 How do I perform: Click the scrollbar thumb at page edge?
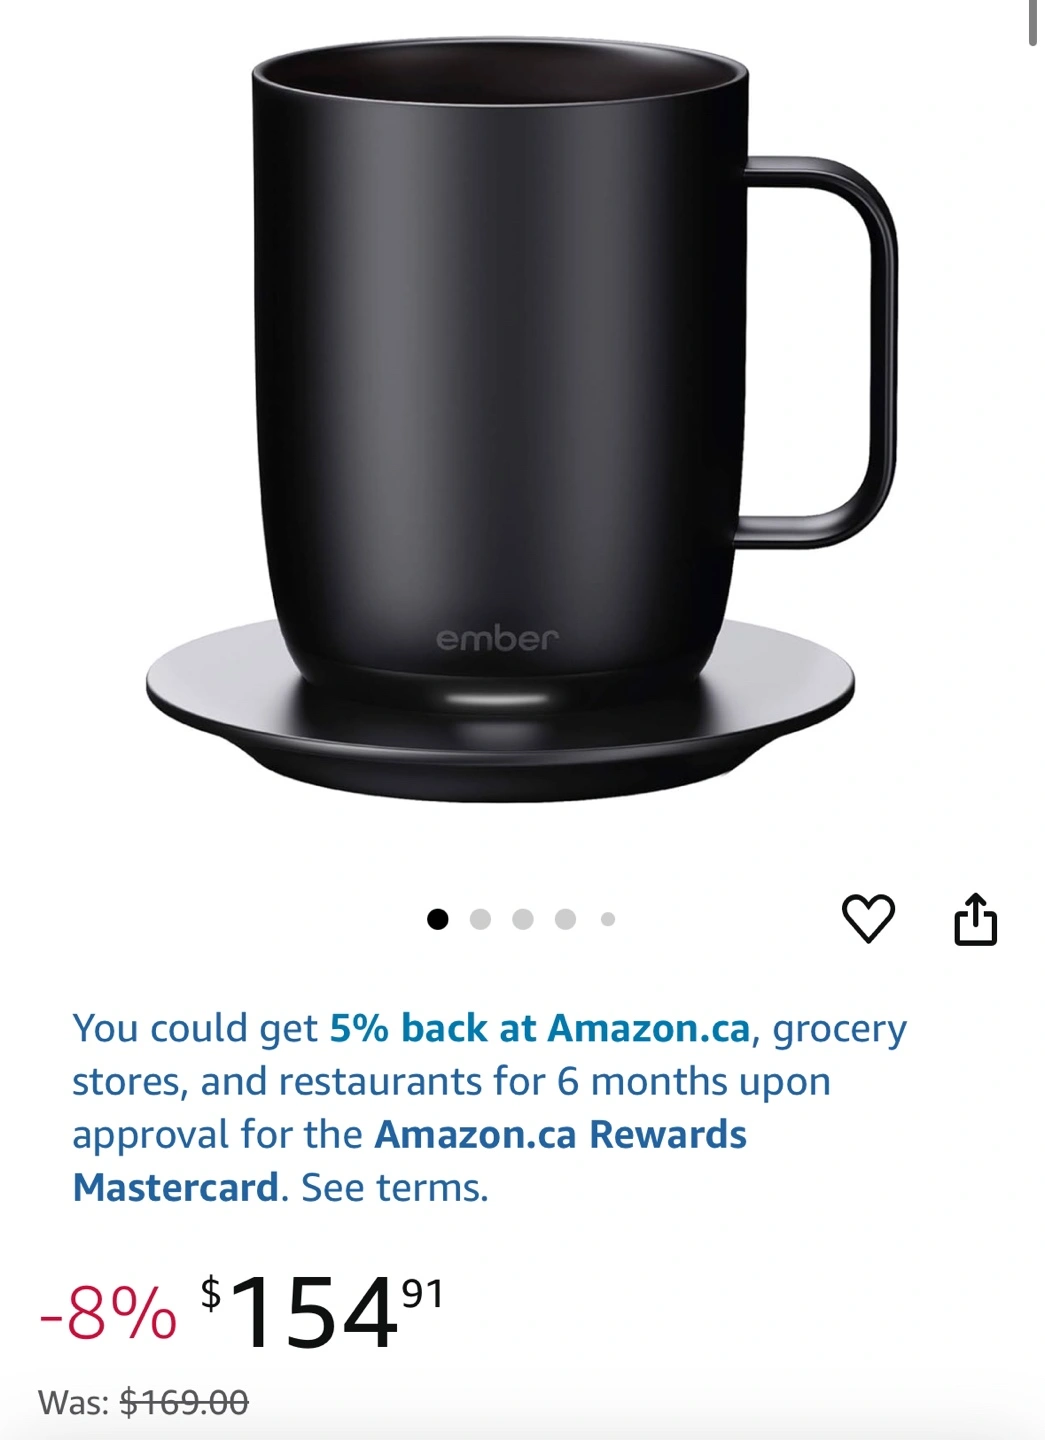1032,22
